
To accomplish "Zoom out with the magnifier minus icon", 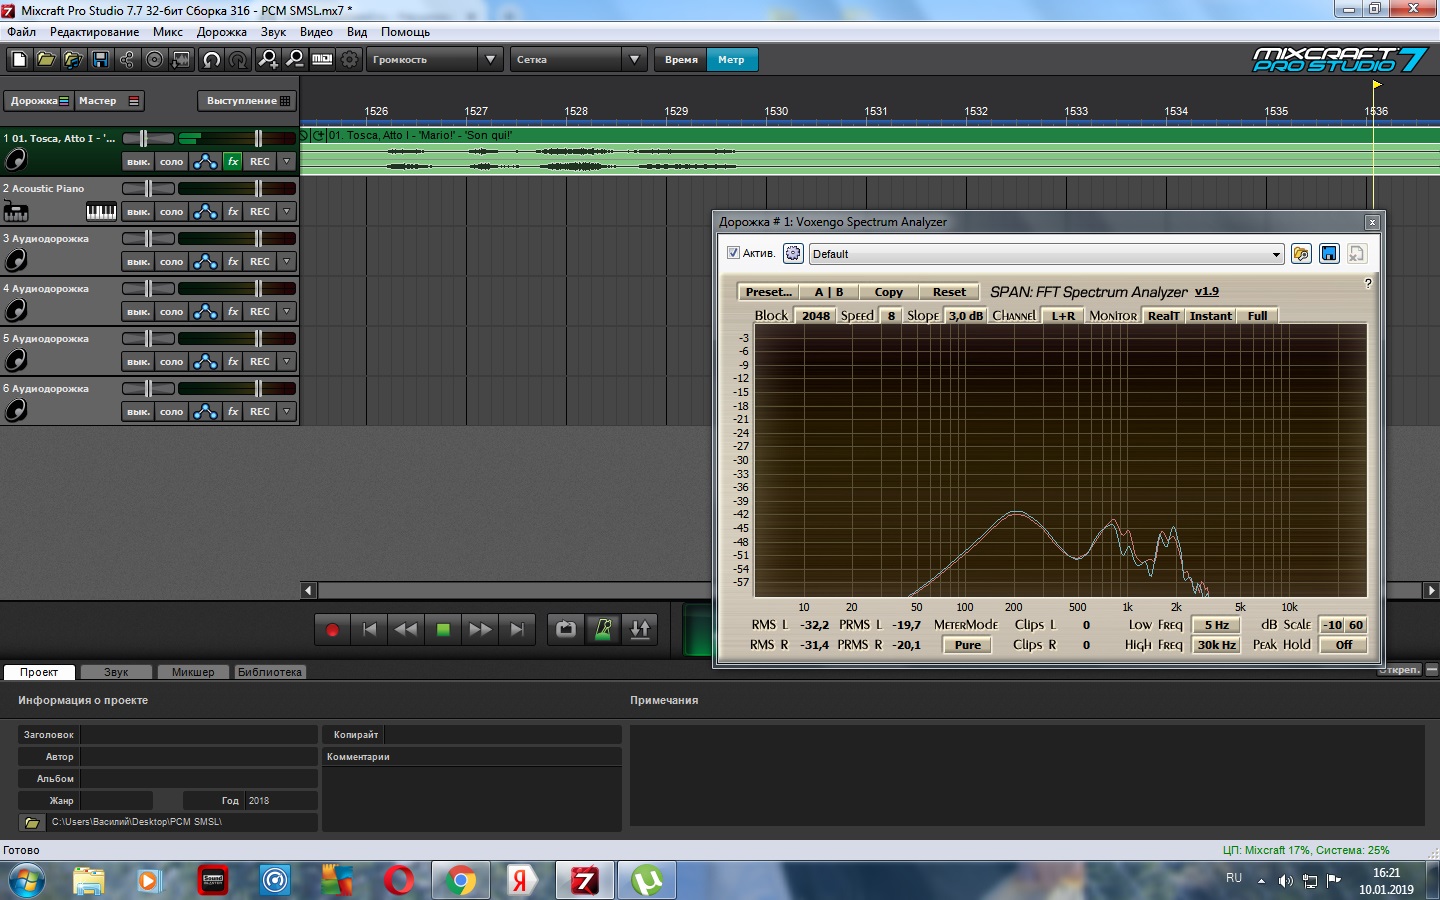I will (295, 60).
